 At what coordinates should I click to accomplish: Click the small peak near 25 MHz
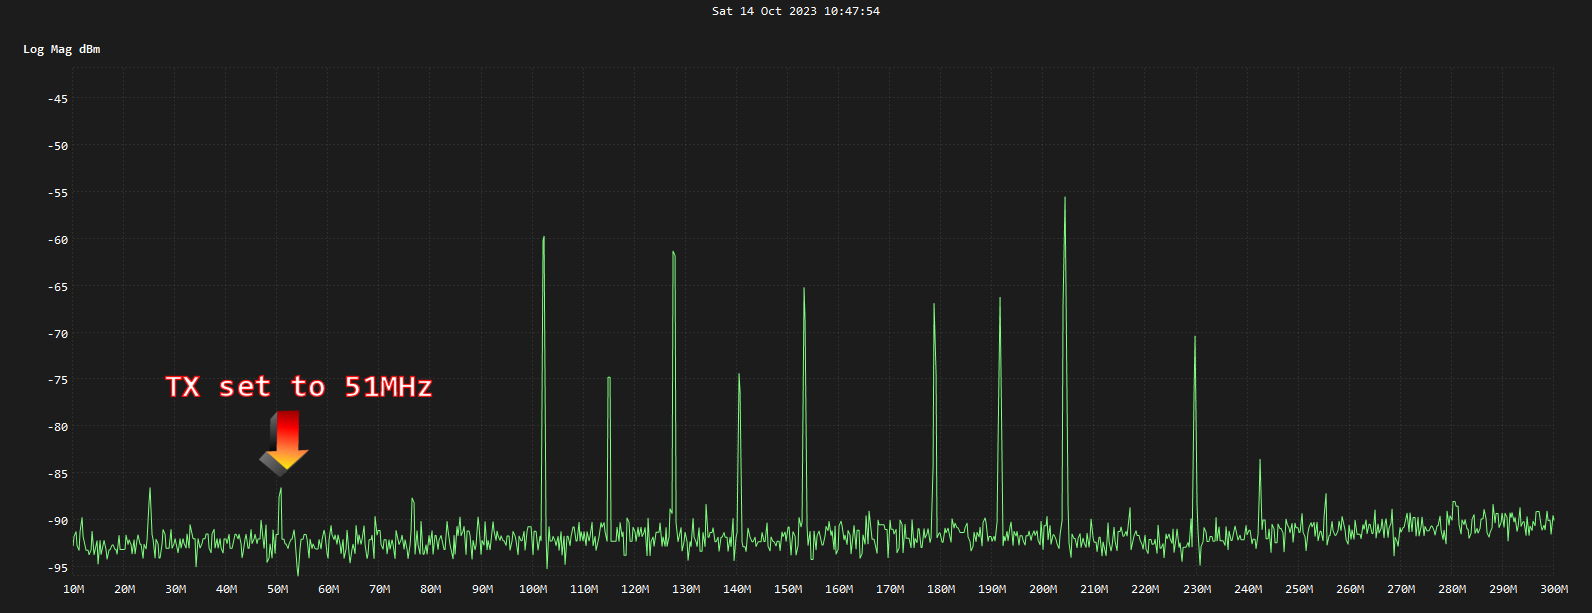pyautogui.click(x=150, y=490)
